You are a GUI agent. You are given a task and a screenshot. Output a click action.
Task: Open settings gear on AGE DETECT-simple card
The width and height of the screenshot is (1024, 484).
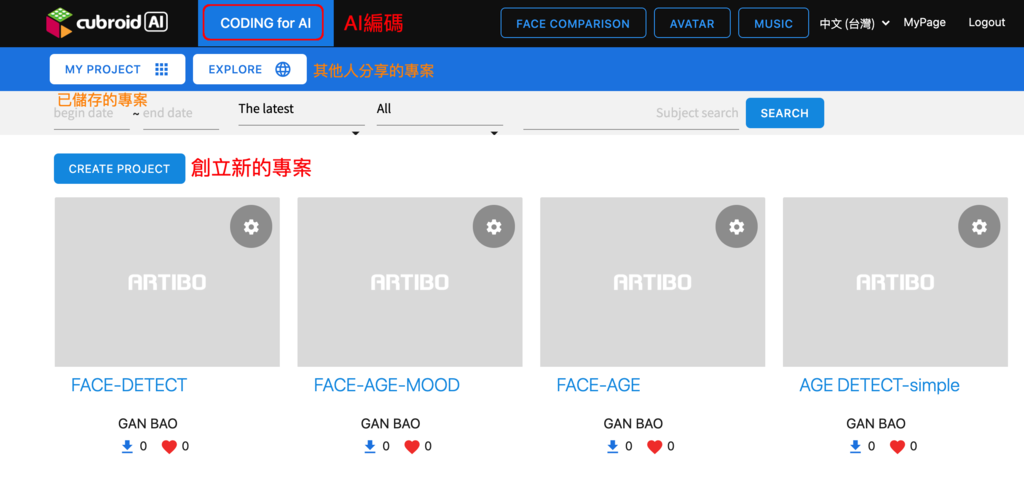pyautogui.click(x=979, y=227)
